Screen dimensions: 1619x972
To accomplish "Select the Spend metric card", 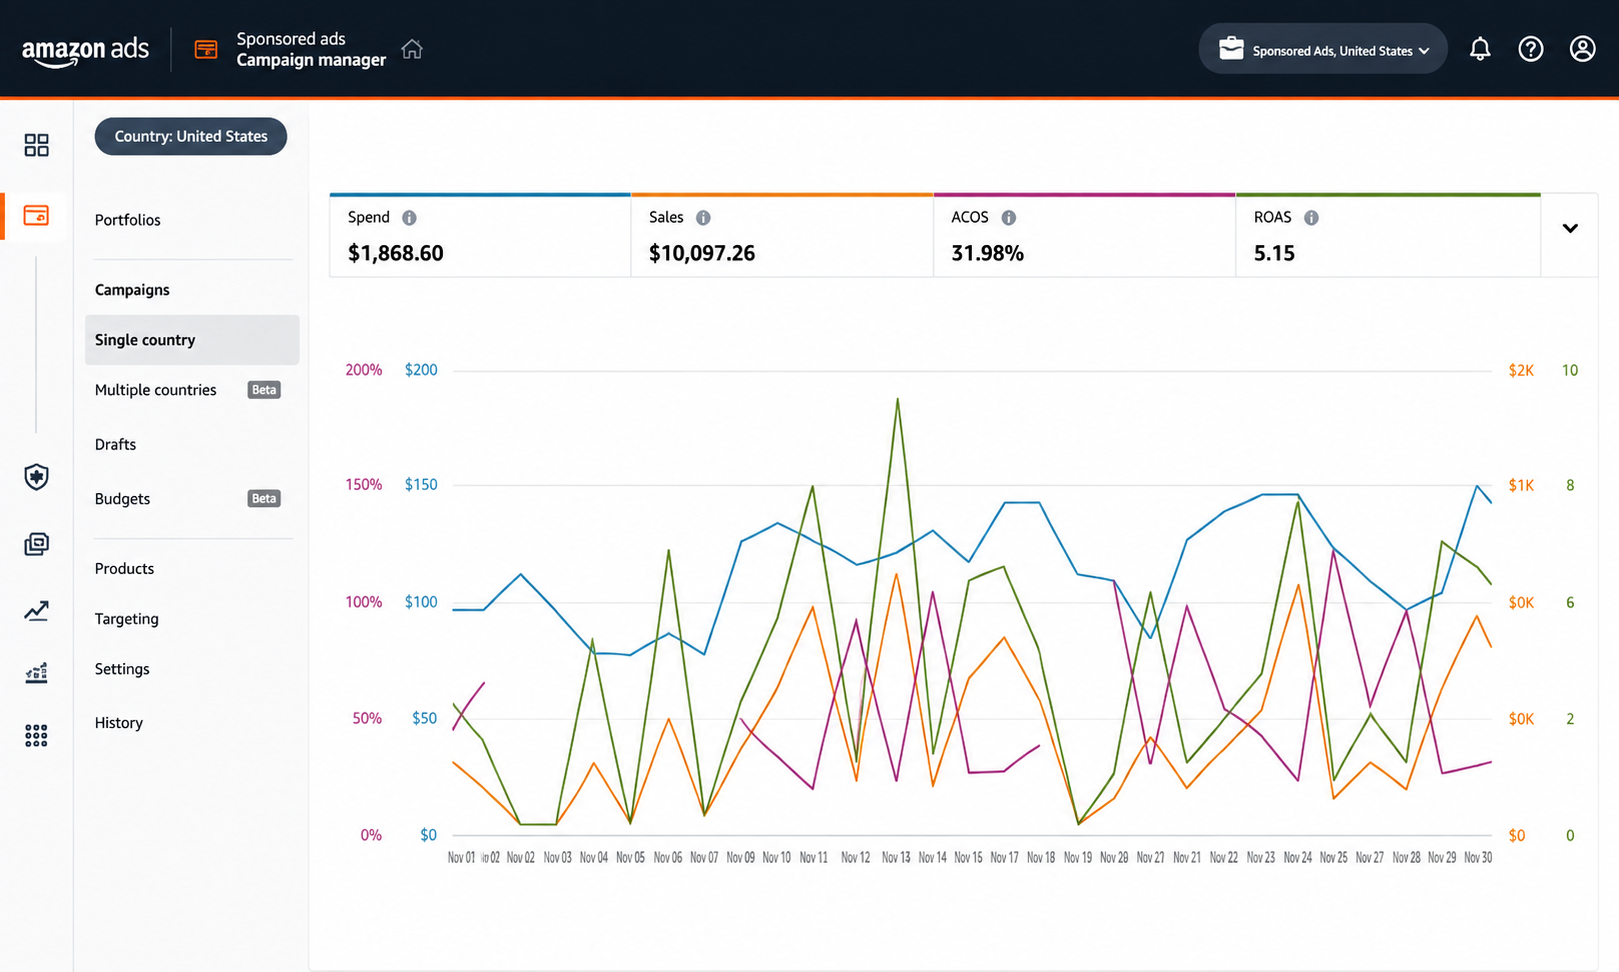I will pyautogui.click(x=480, y=235).
